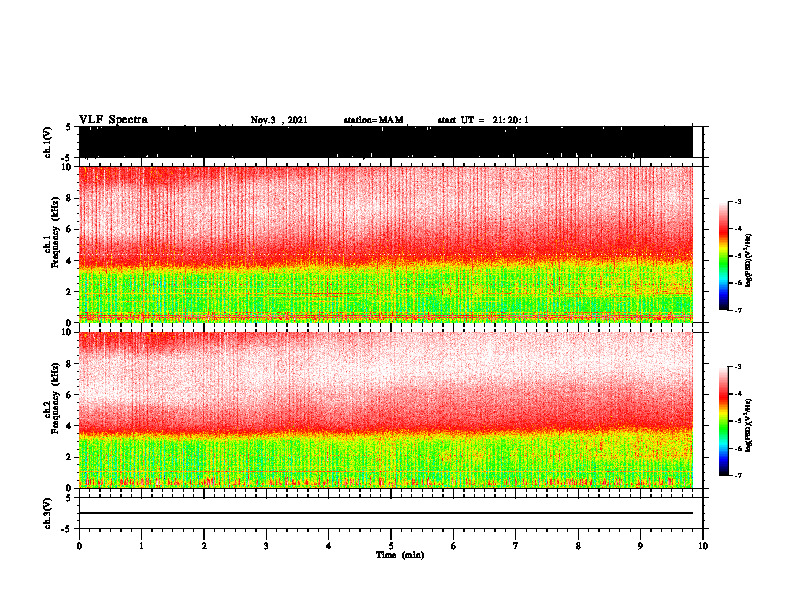Click the "5" minute time tick label
This screenshot has height=612, width=792.
click(391, 546)
